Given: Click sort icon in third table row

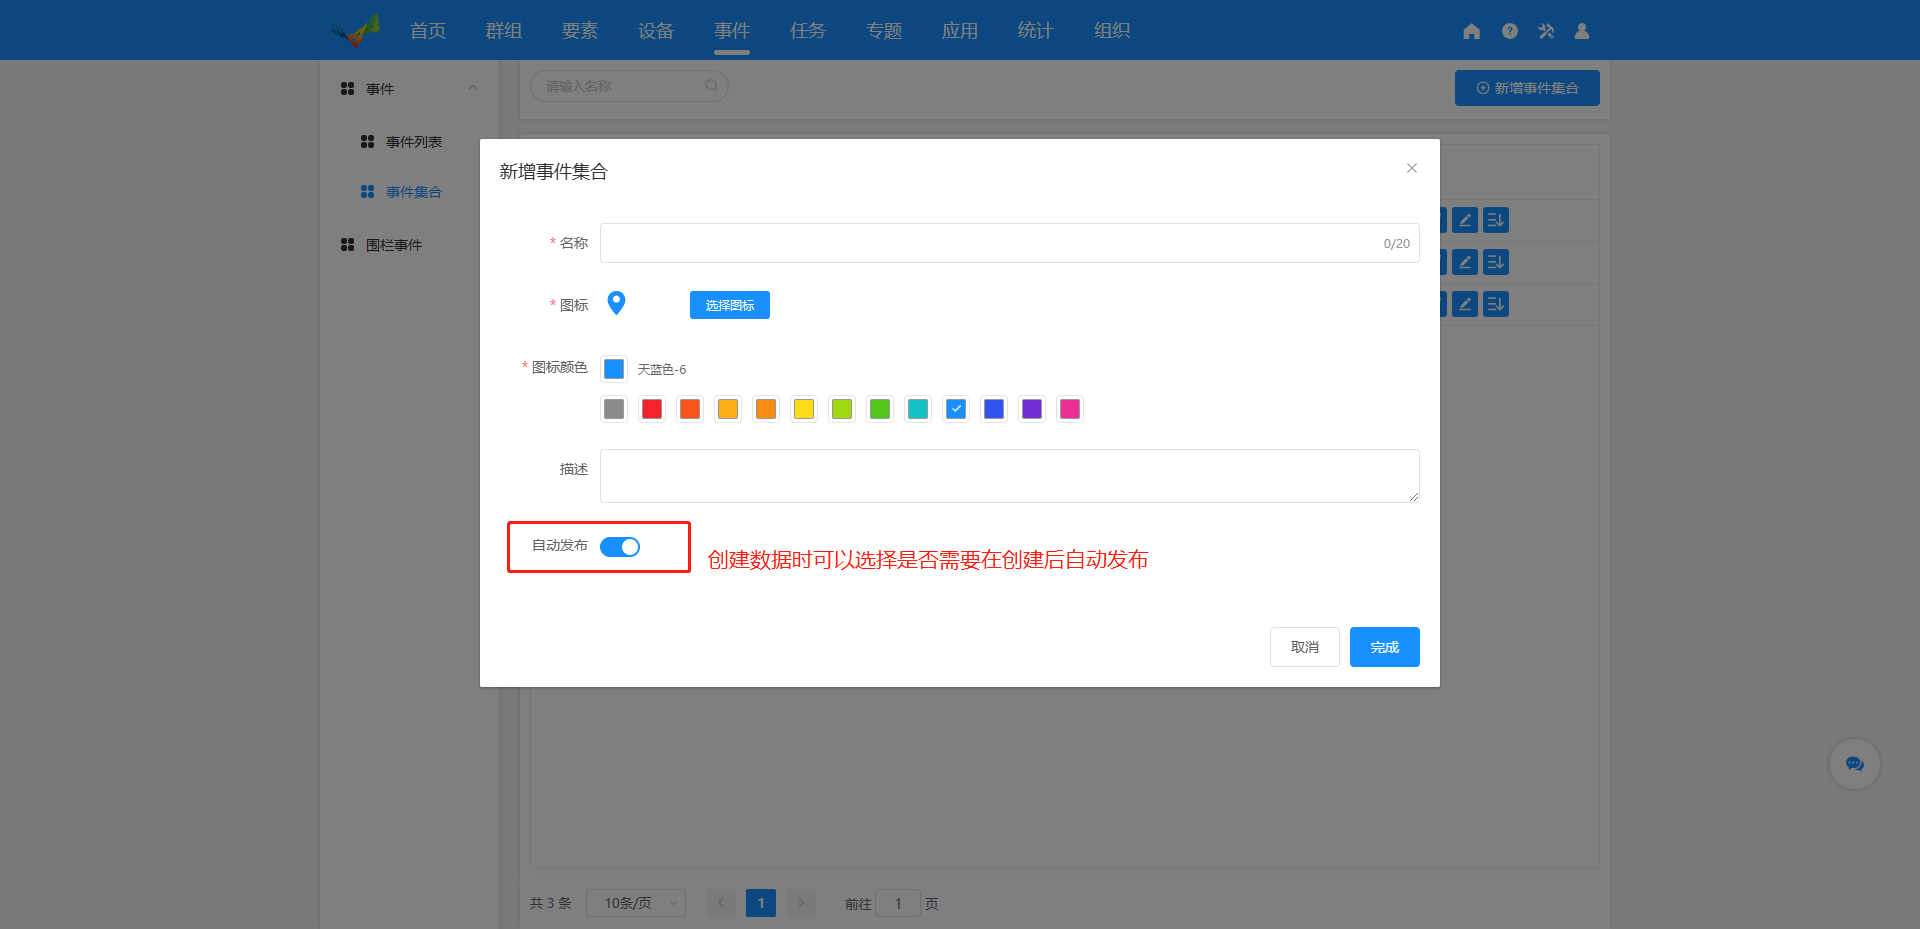Looking at the screenshot, I should point(1496,304).
